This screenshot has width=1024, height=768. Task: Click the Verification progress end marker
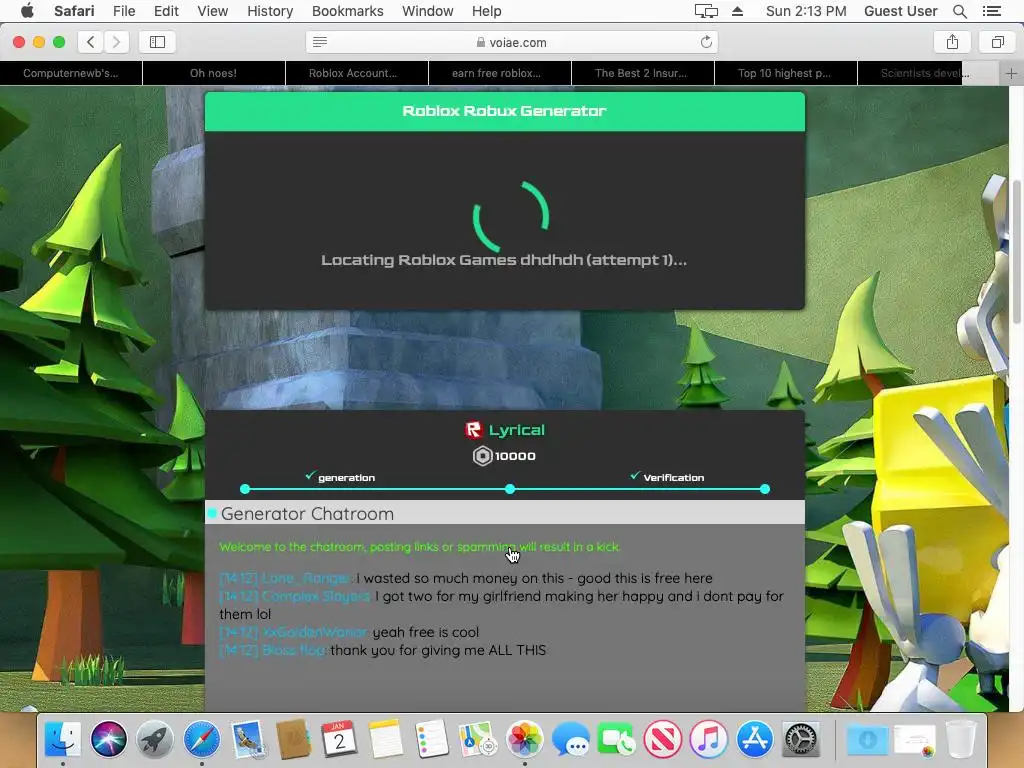[x=765, y=489]
